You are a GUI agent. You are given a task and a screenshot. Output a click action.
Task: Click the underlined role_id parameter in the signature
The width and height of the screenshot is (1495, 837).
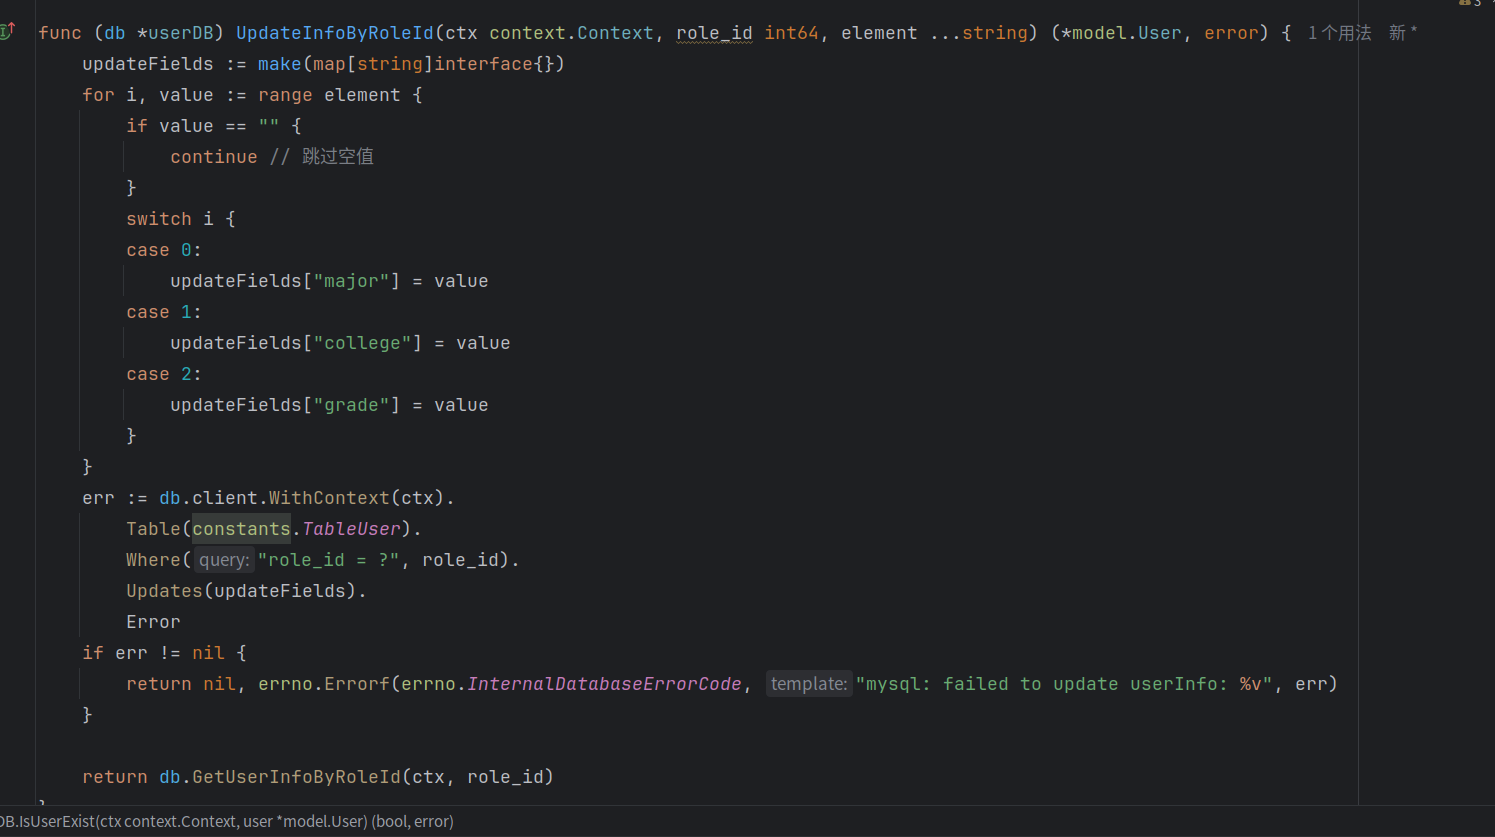(x=714, y=33)
